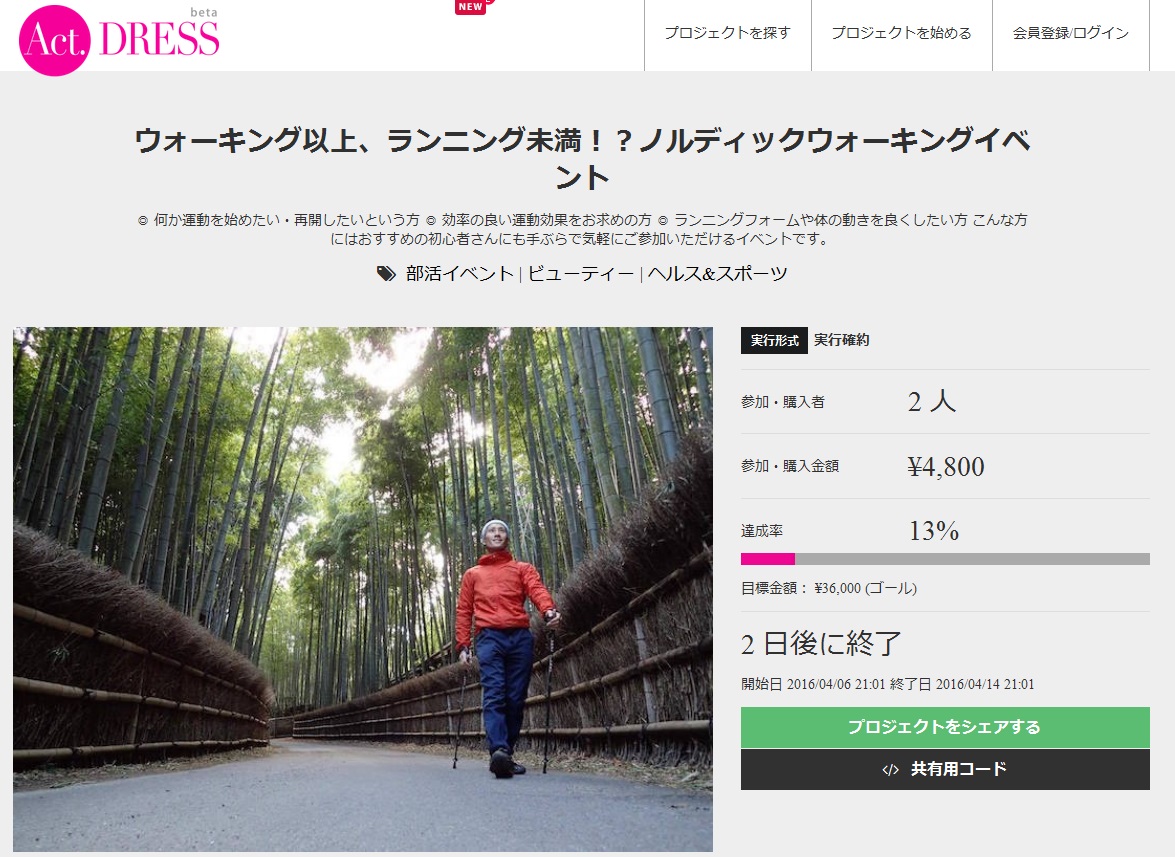Image resolution: width=1175 pixels, height=857 pixels.
Task: Go to 会員登録/ログイン
Action: (x=1071, y=33)
